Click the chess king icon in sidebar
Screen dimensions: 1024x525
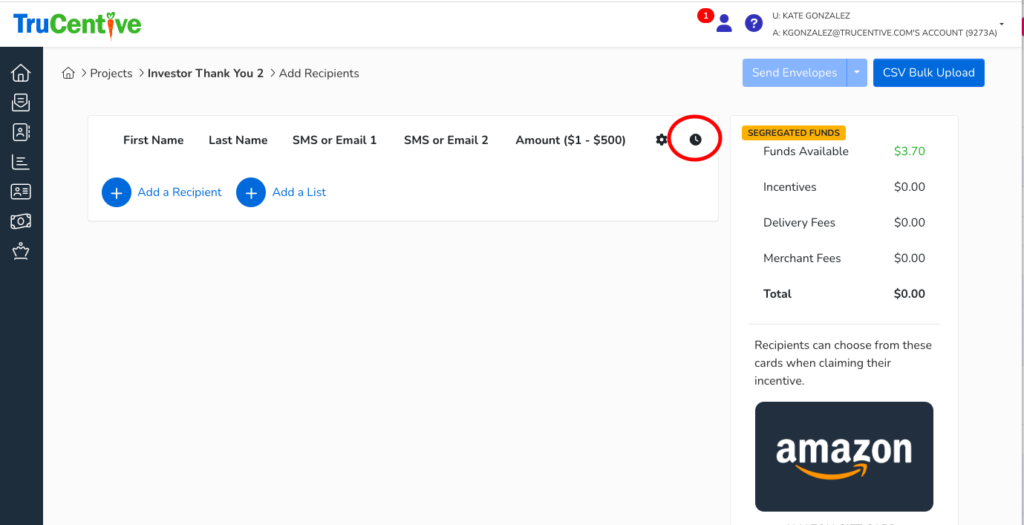pyautogui.click(x=20, y=251)
